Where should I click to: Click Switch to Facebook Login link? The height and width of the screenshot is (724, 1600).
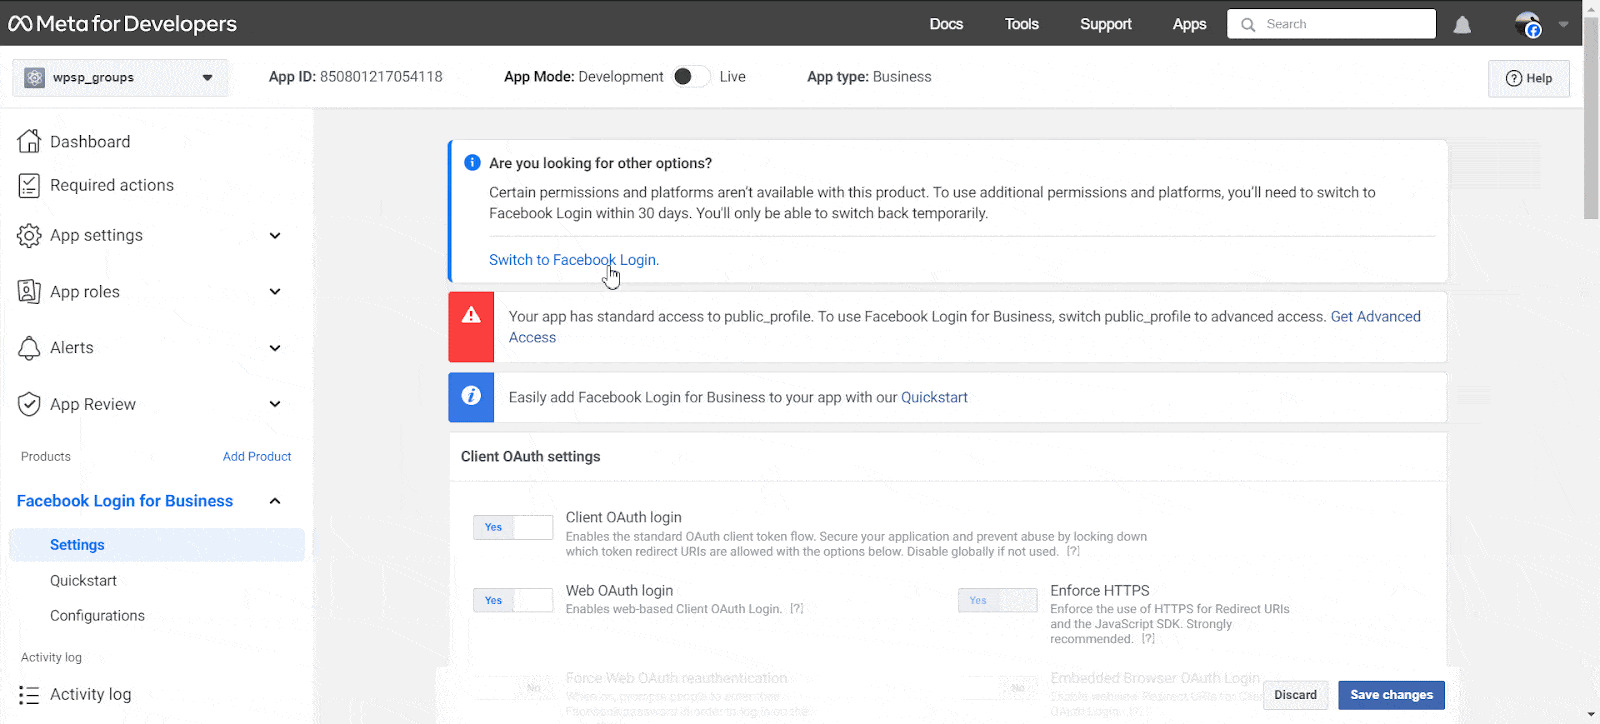pos(573,260)
